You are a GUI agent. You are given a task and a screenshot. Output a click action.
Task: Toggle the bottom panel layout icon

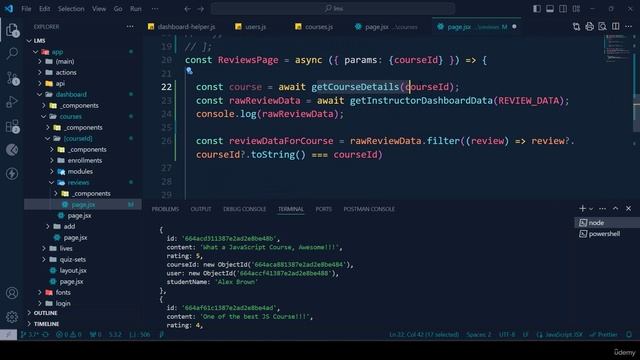[550, 9]
